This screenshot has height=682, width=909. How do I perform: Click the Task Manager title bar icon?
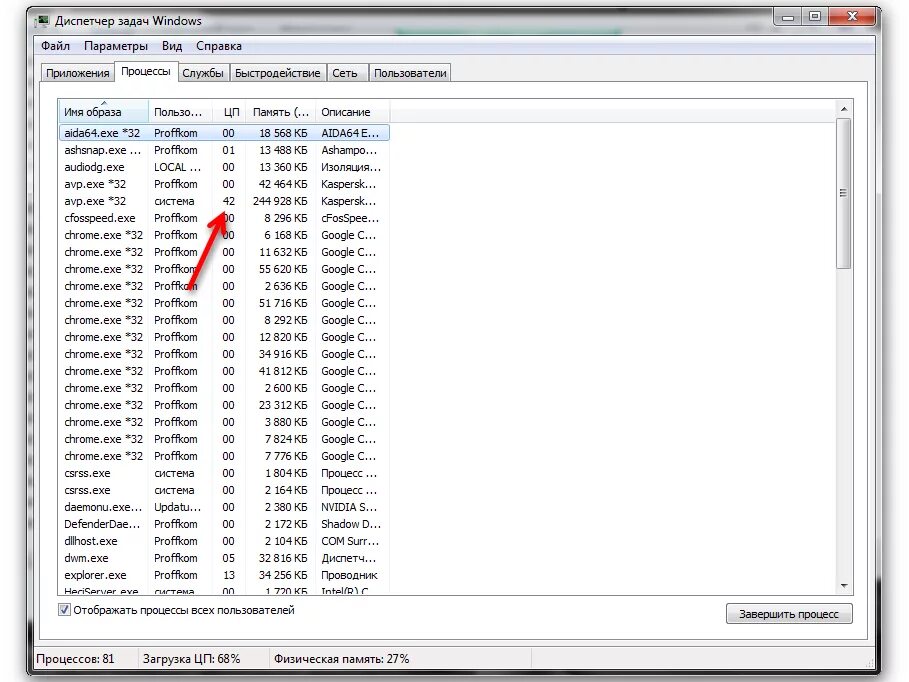[42, 21]
